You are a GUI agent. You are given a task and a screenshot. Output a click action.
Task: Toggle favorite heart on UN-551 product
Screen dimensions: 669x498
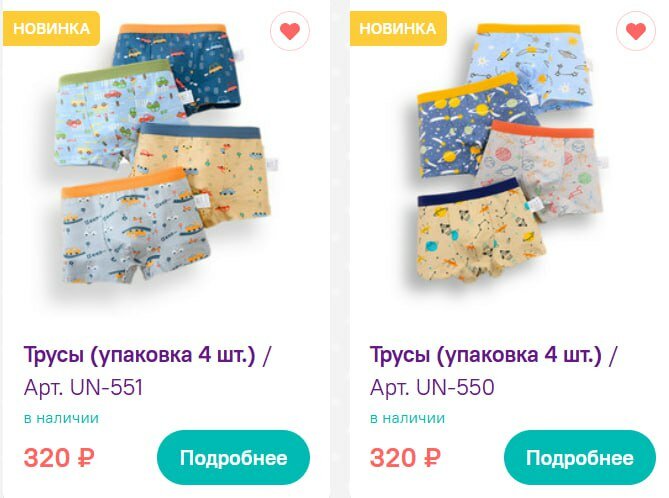pyautogui.click(x=290, y=31)
